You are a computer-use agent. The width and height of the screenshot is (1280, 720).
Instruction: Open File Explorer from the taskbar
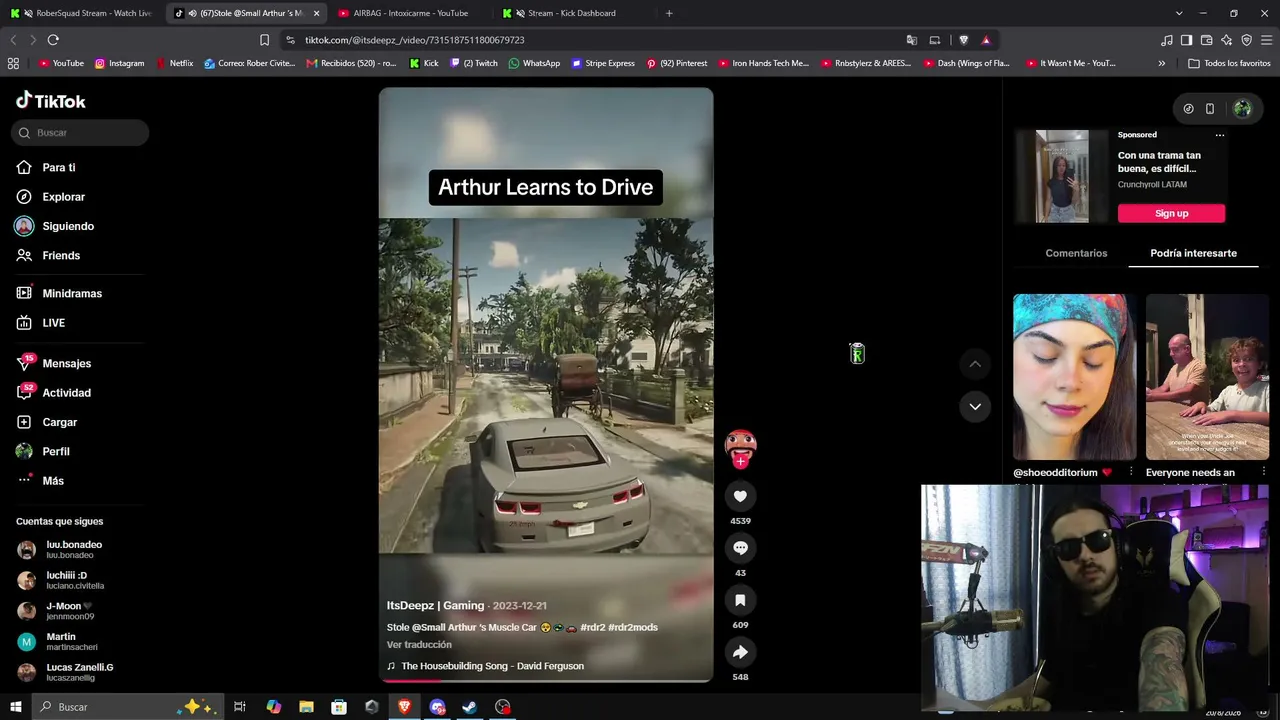click(x=306, y=707)
